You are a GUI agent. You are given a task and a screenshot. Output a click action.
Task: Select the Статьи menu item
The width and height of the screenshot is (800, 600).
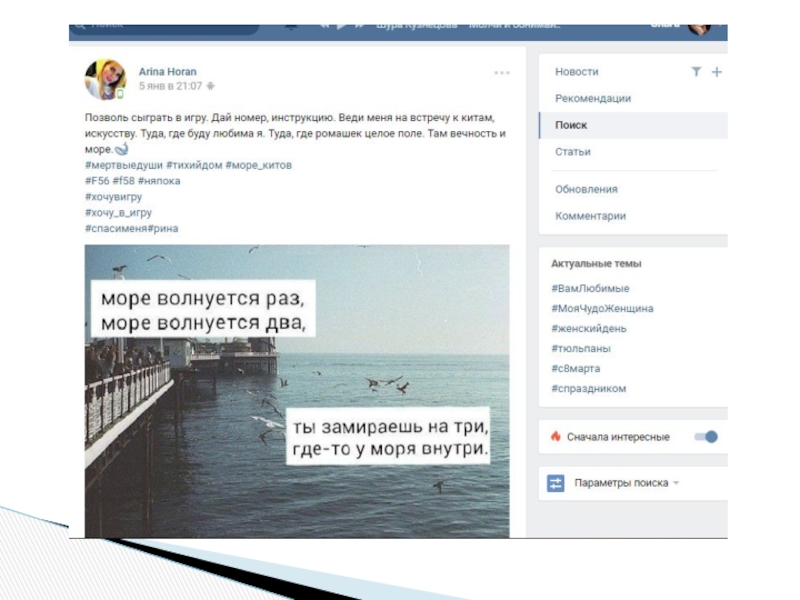573,152
